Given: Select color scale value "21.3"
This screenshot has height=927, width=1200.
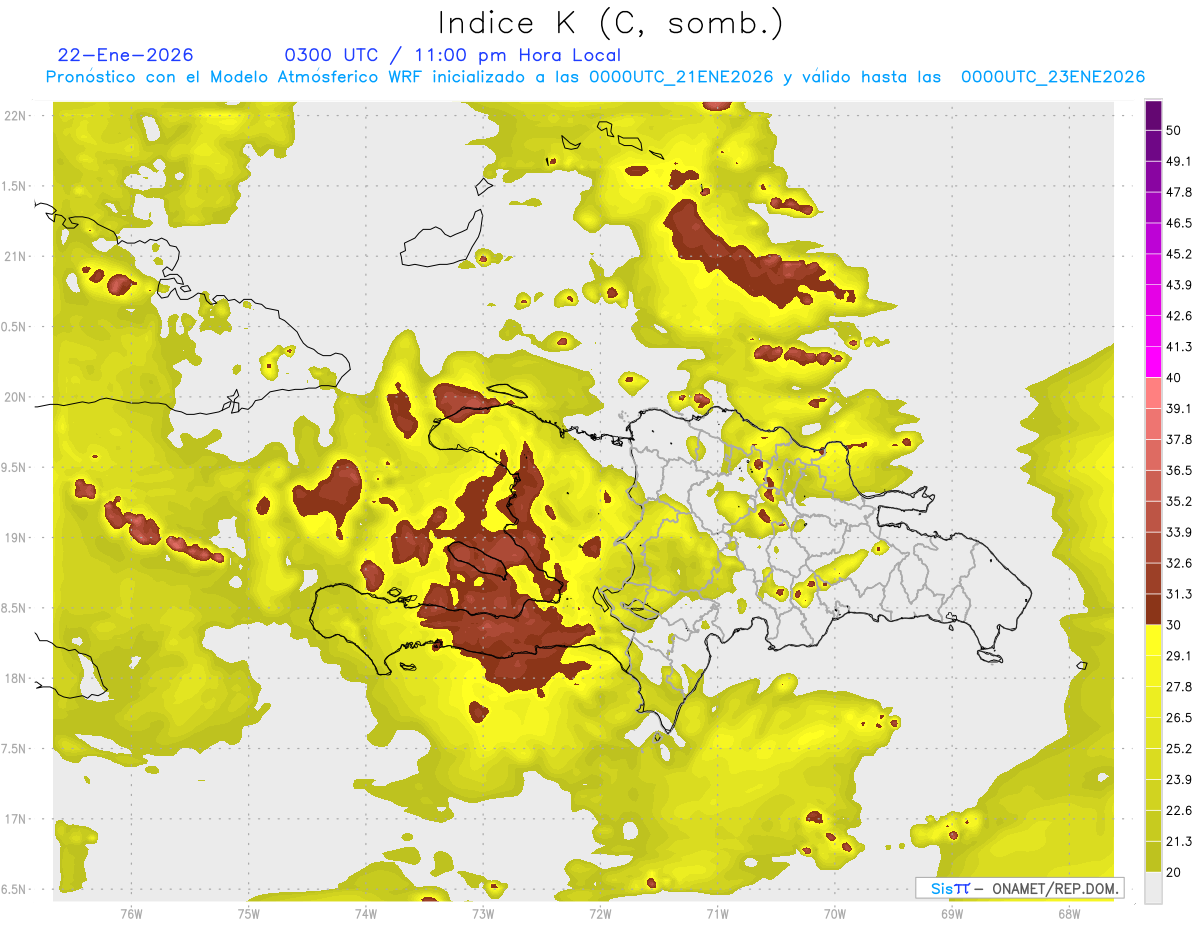Looking at the screenshot, I should tap(1179, 842).
